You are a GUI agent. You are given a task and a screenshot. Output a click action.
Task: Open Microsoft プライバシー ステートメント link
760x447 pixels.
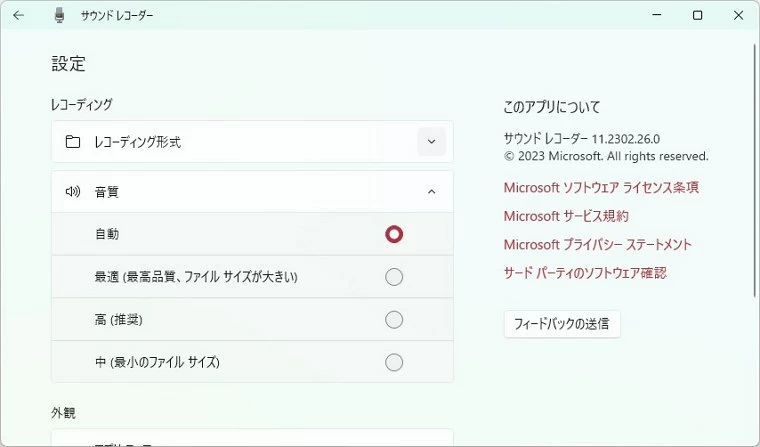click(597, 244)
